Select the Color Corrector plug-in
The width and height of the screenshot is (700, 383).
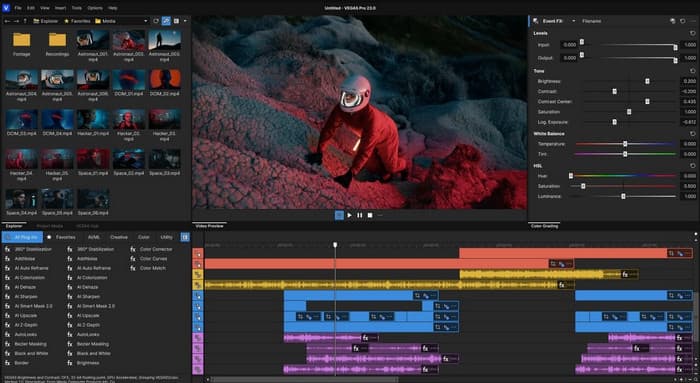151,249
